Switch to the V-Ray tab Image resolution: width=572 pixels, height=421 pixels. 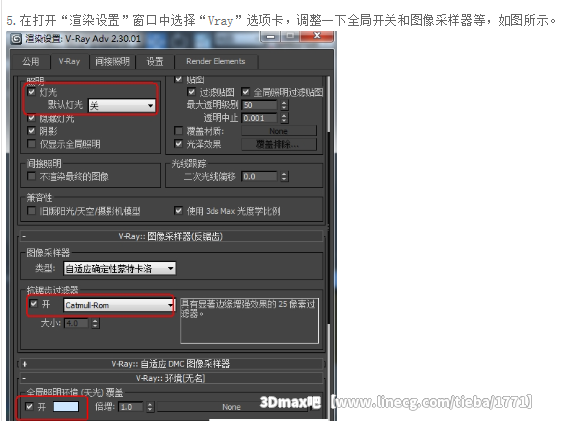pyautogui.click(x=69, y=61)
